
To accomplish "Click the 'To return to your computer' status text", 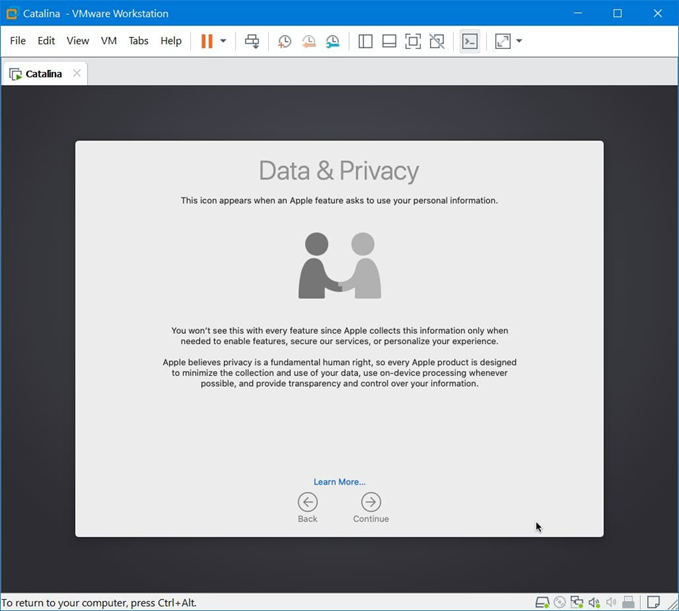I will coord(99,602).
